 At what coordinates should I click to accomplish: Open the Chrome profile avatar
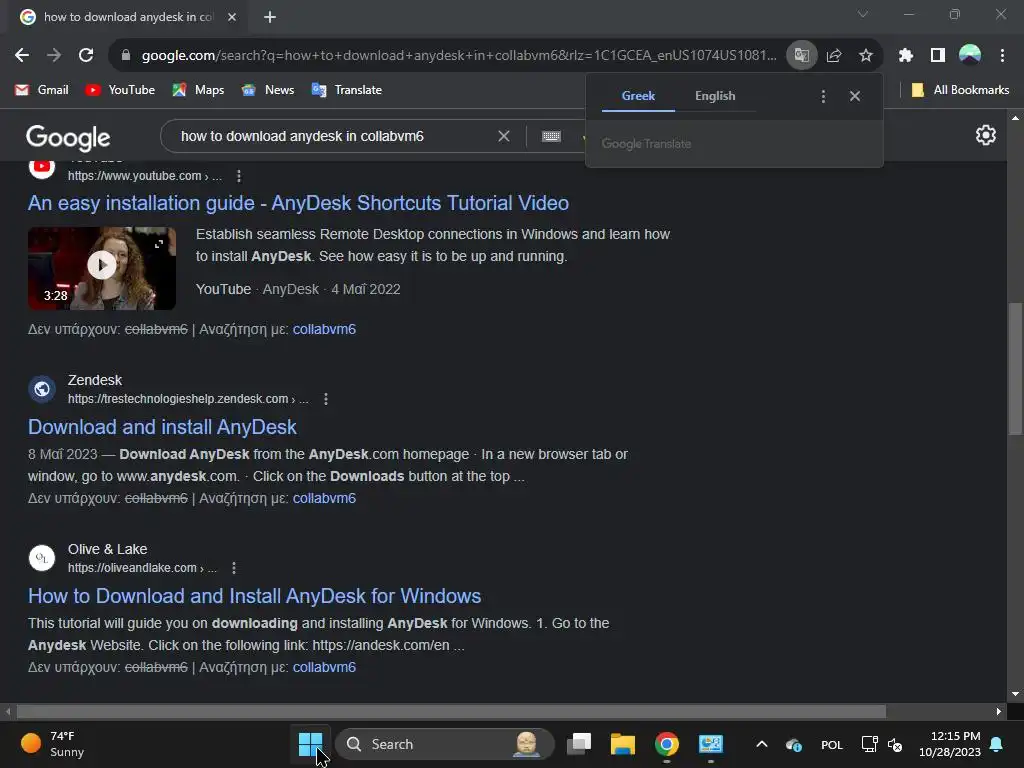[970, 55]
